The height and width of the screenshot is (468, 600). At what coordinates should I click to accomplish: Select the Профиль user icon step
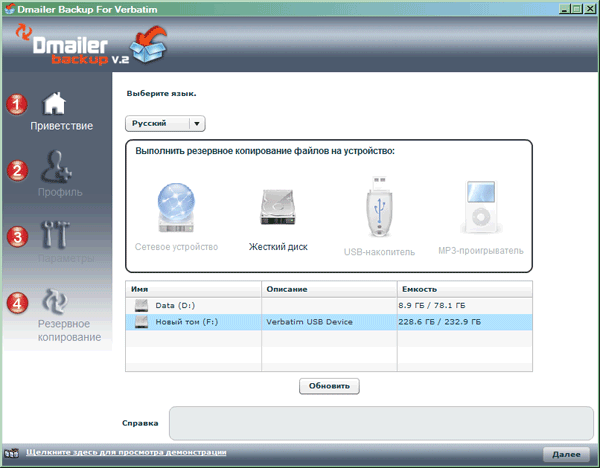[x=56, y=166]
